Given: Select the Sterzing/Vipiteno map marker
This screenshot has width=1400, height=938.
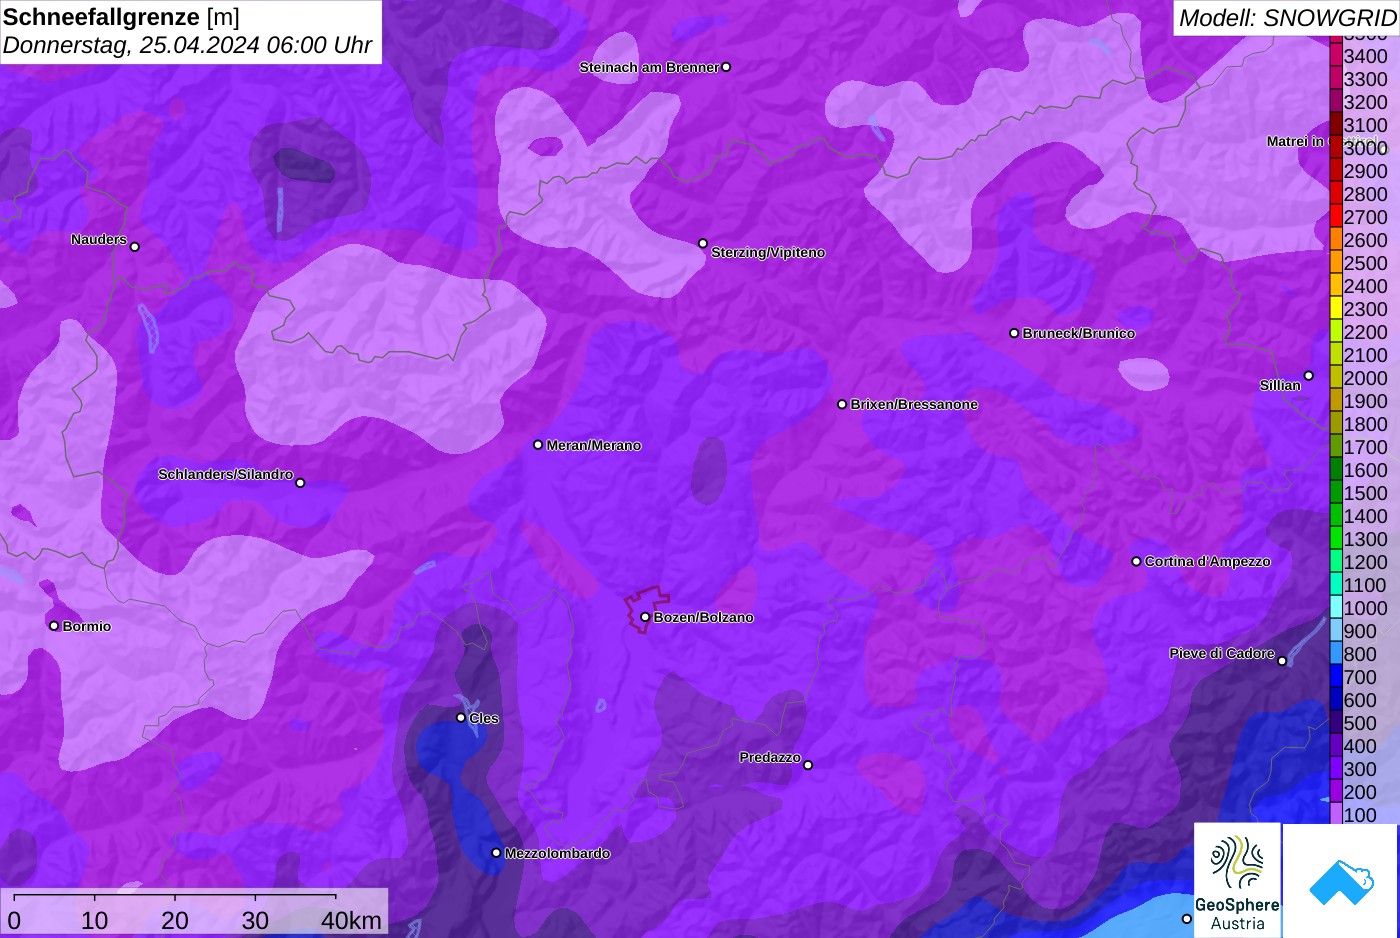Looking at the screenshot, I should (703, 243).
